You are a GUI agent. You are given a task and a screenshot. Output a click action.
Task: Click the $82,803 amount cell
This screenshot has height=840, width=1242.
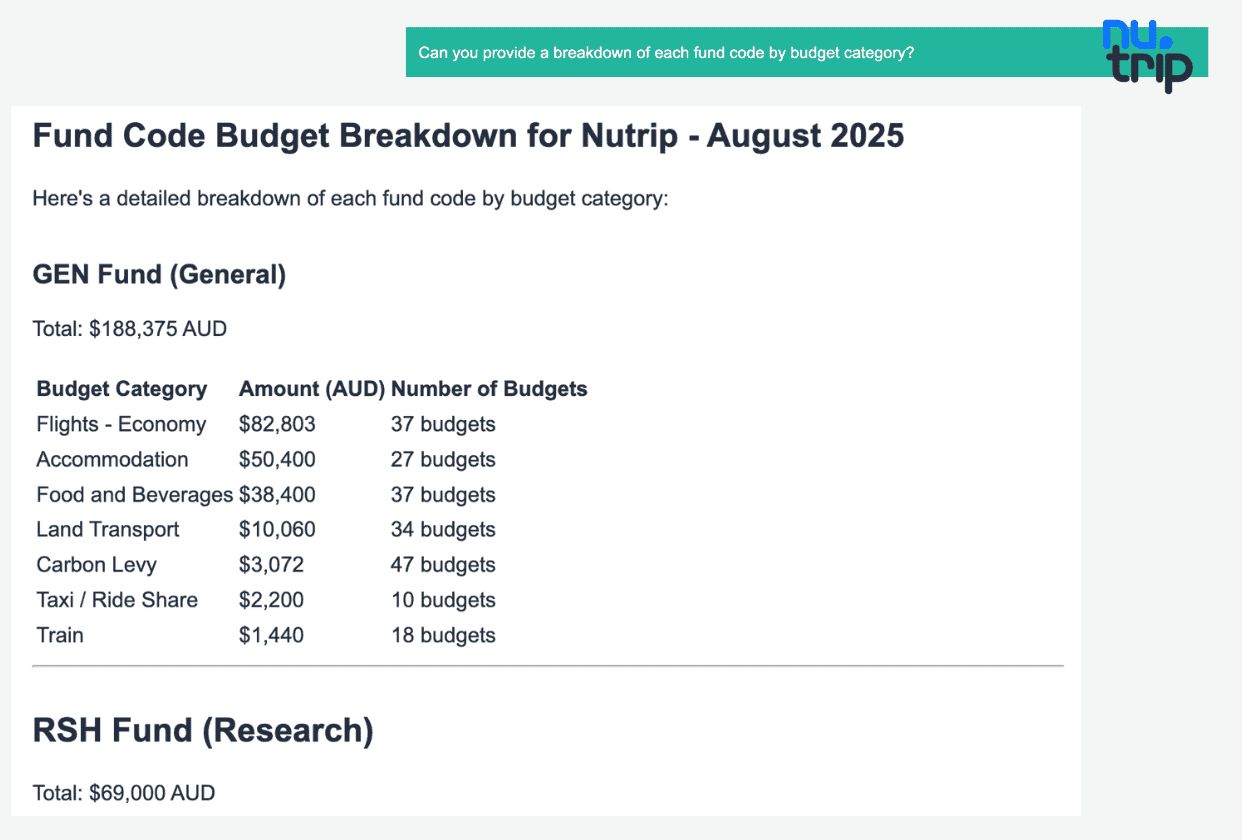coord(277,424)
